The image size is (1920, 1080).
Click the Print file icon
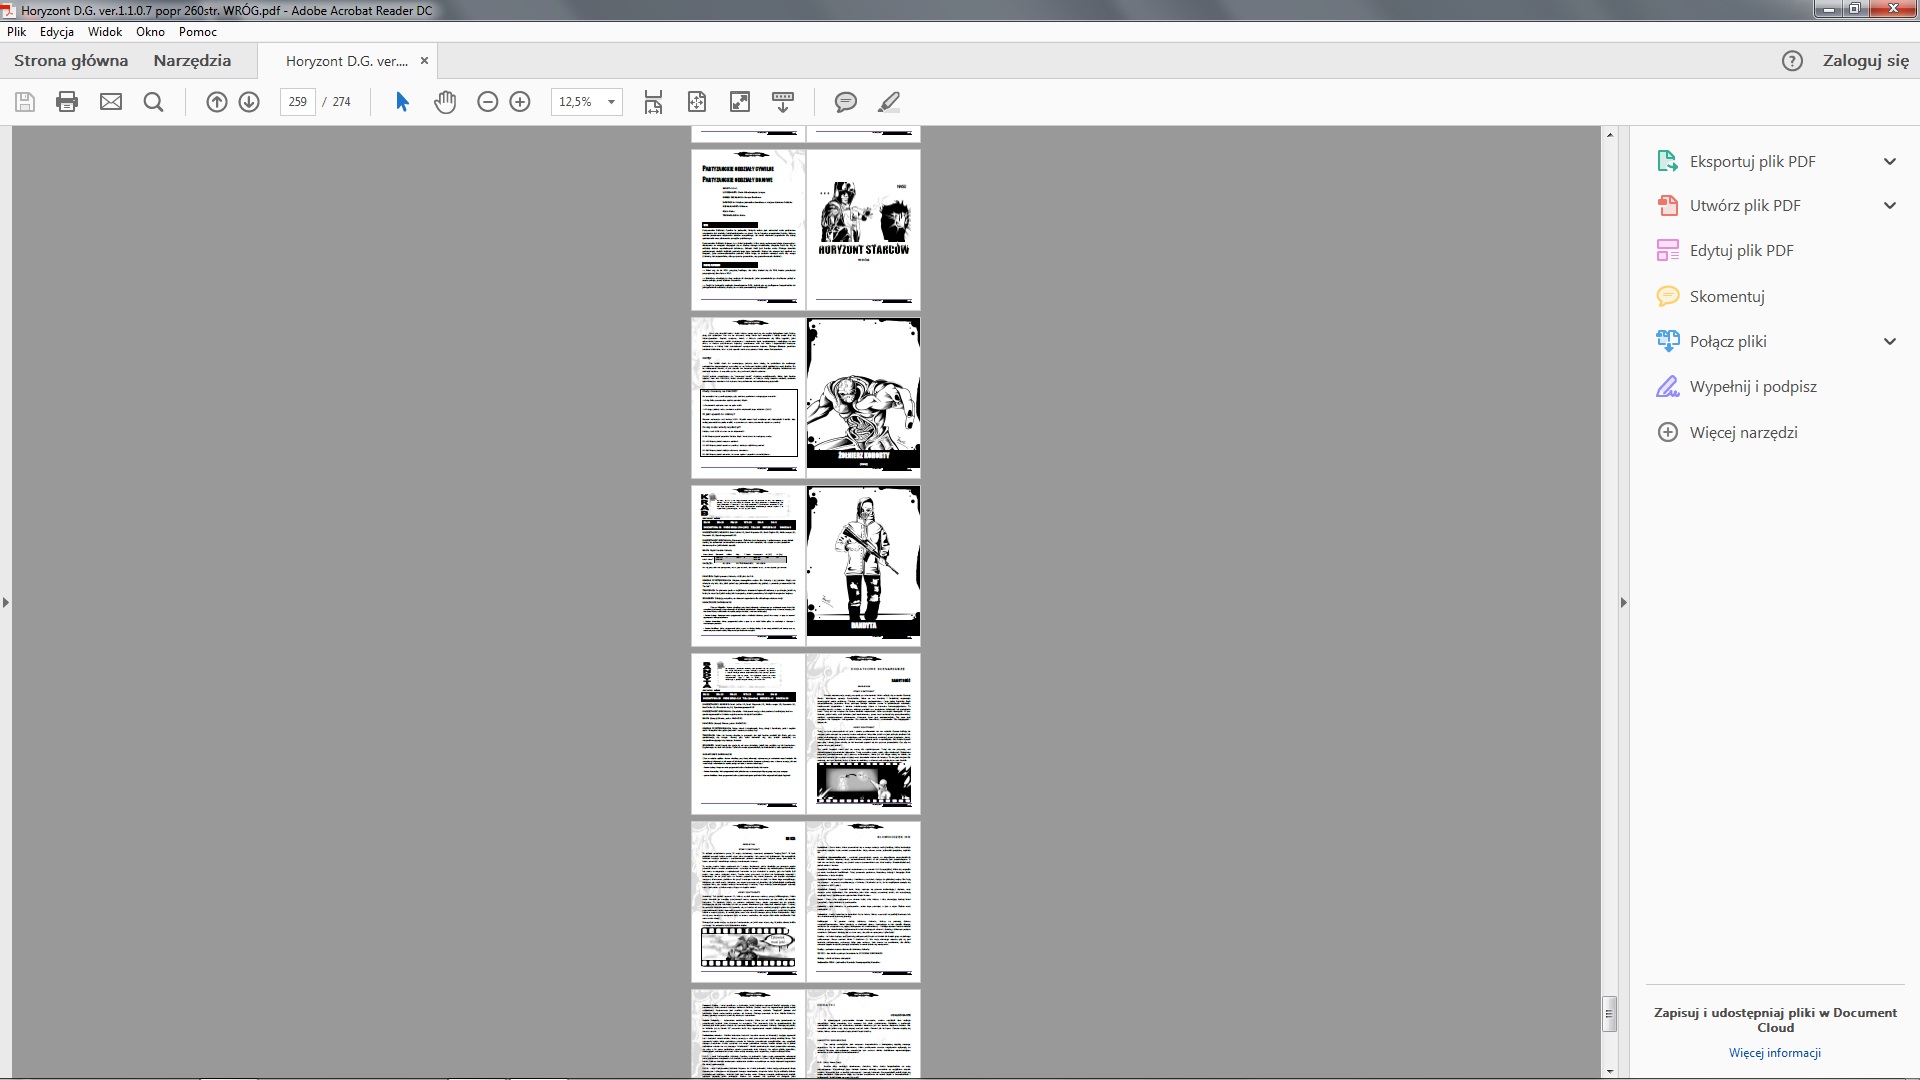pos(67,102)
